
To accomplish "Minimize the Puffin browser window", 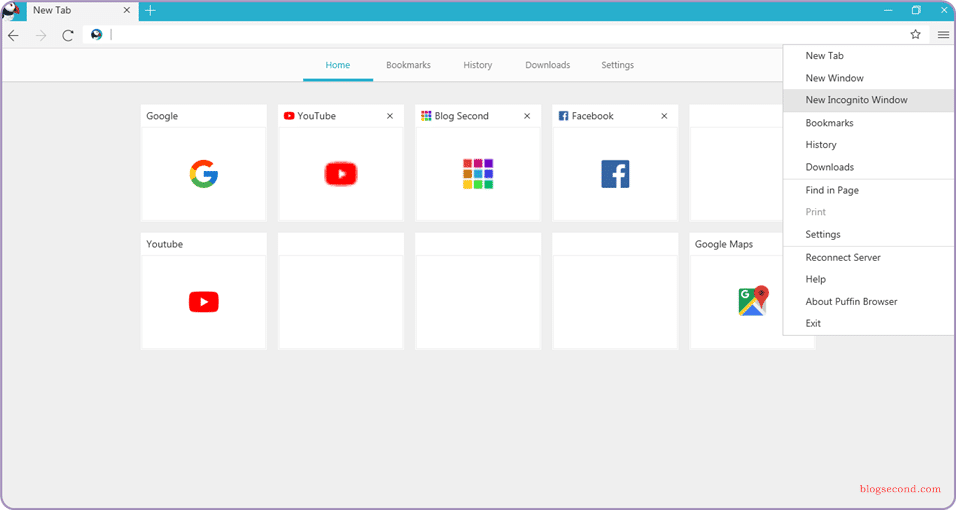I will pyautogui.click(x=888, y=10).
